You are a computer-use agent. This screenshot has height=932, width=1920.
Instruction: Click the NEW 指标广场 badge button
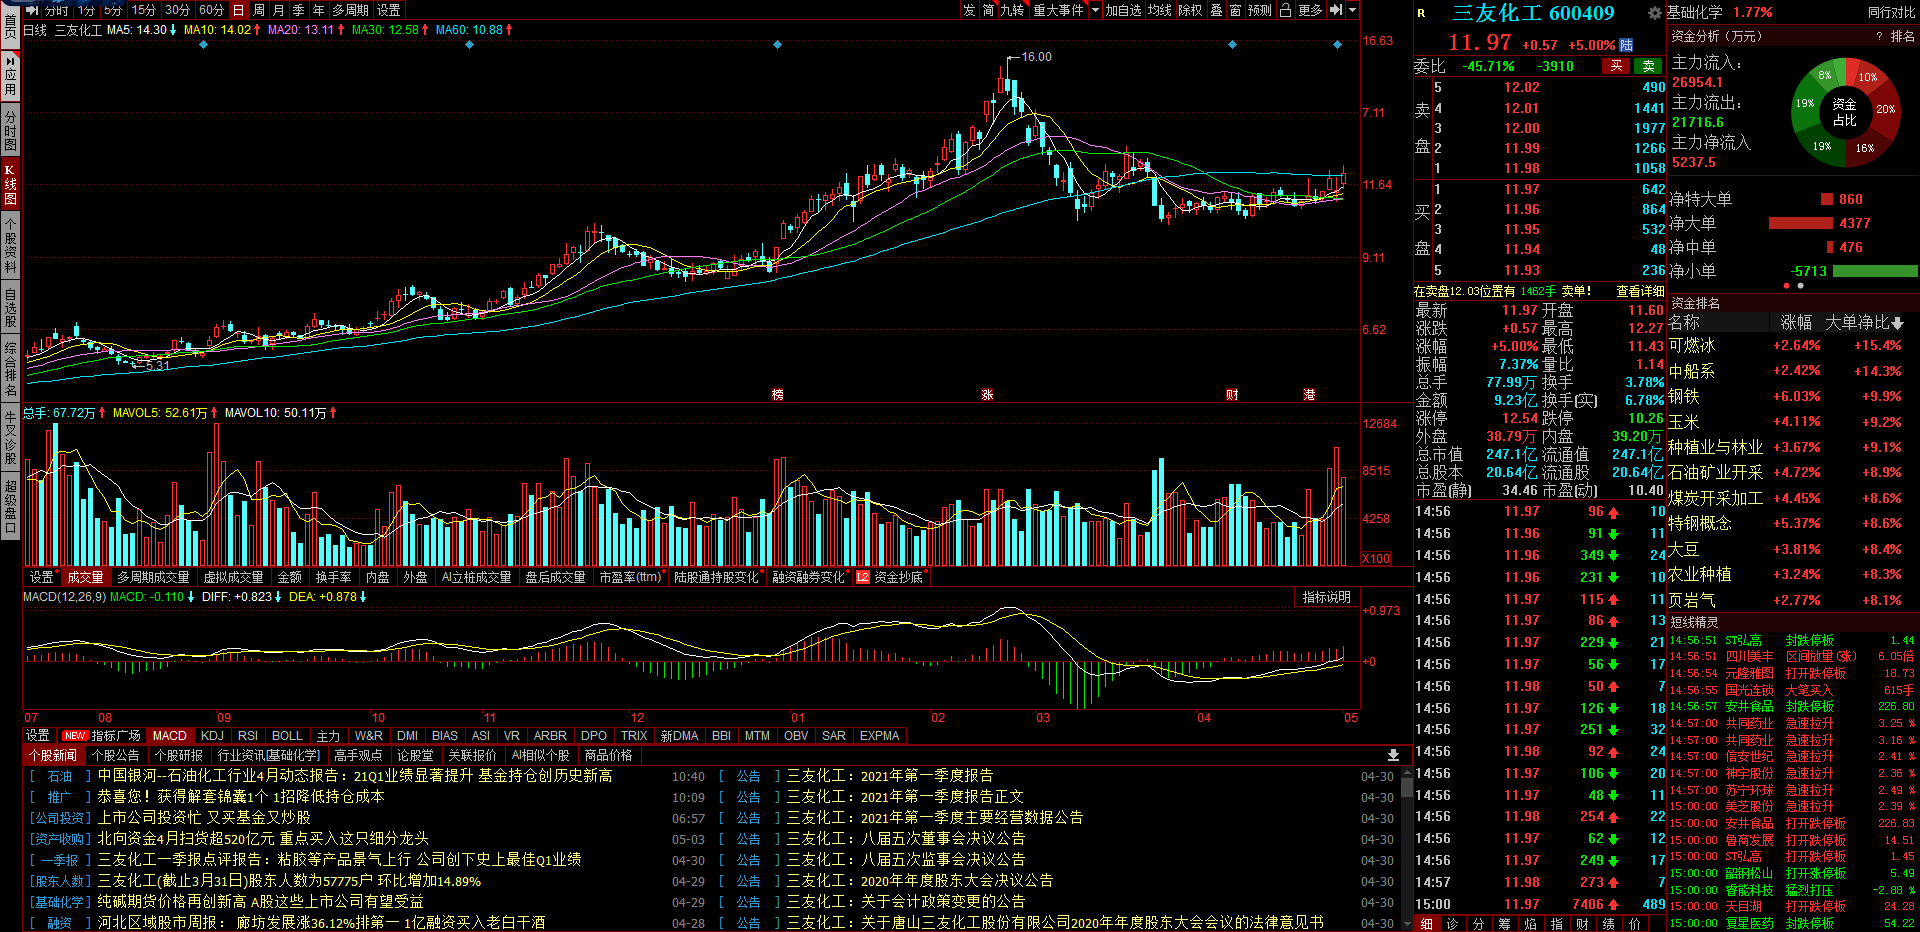coord(101,735)
